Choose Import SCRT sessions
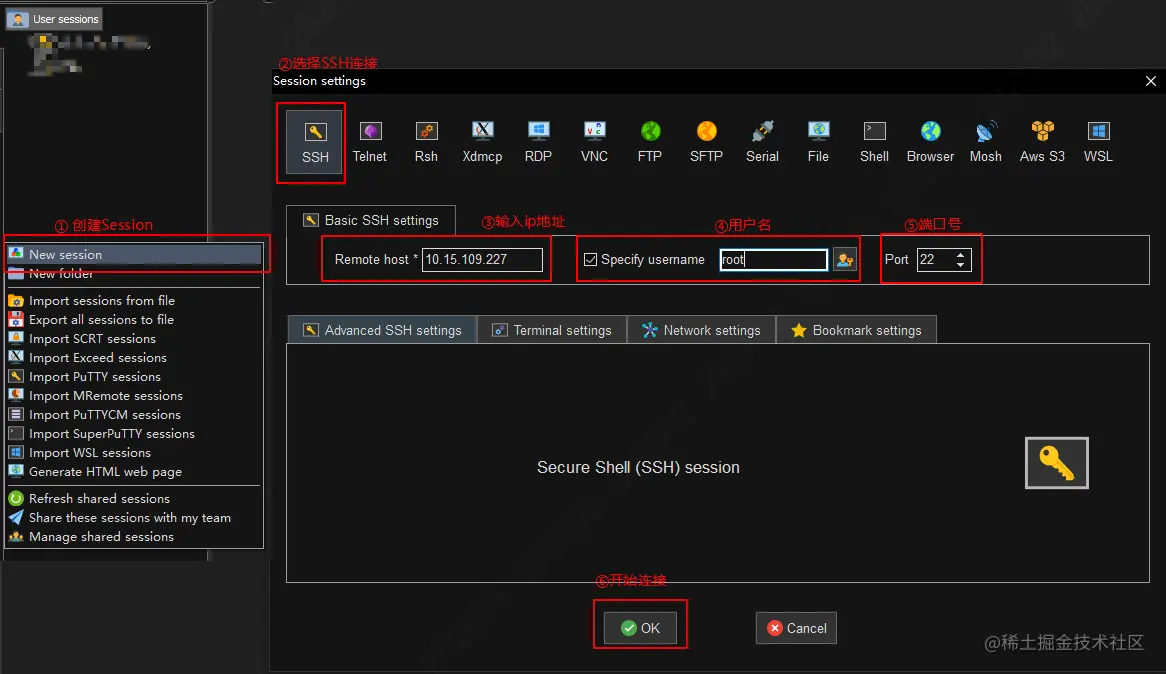 click(x=135, y=338)
